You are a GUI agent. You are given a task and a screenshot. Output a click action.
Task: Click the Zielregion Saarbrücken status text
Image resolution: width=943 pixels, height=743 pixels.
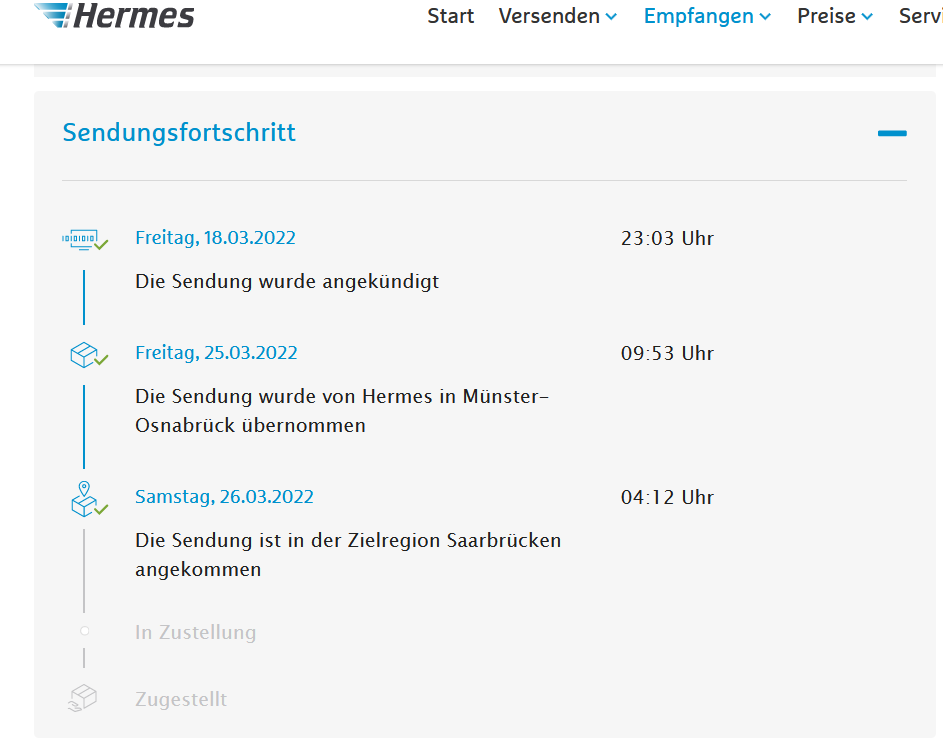pos(348,555)
